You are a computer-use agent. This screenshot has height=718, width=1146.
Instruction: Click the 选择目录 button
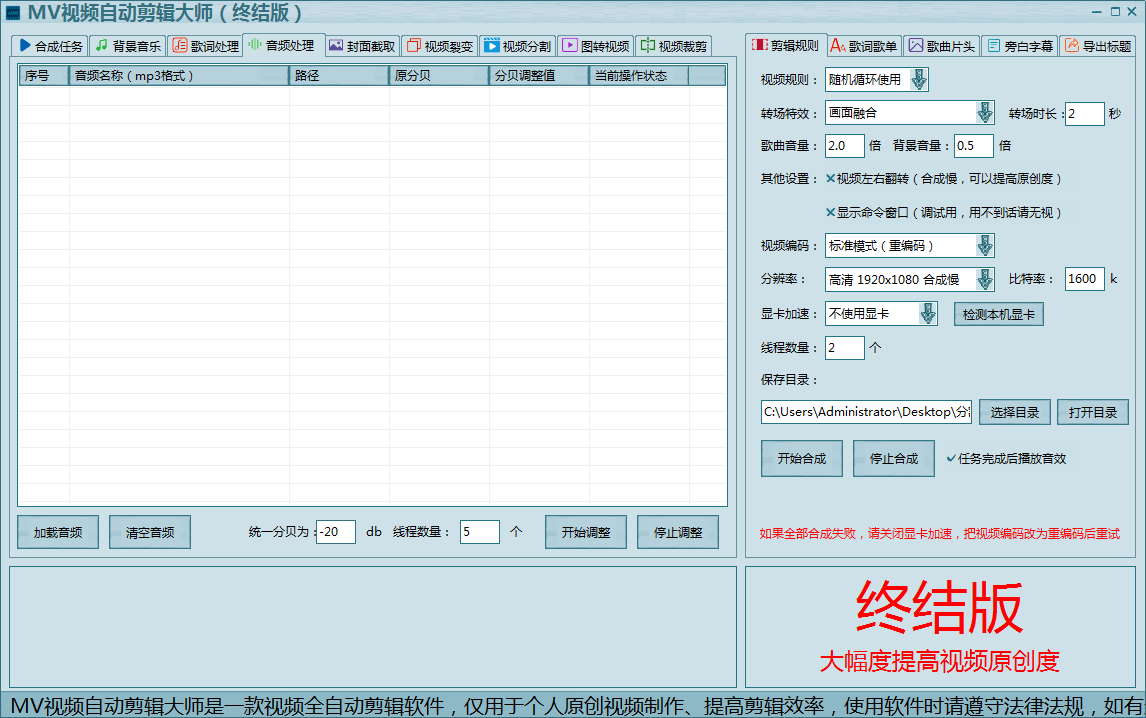coord(1014,412)
